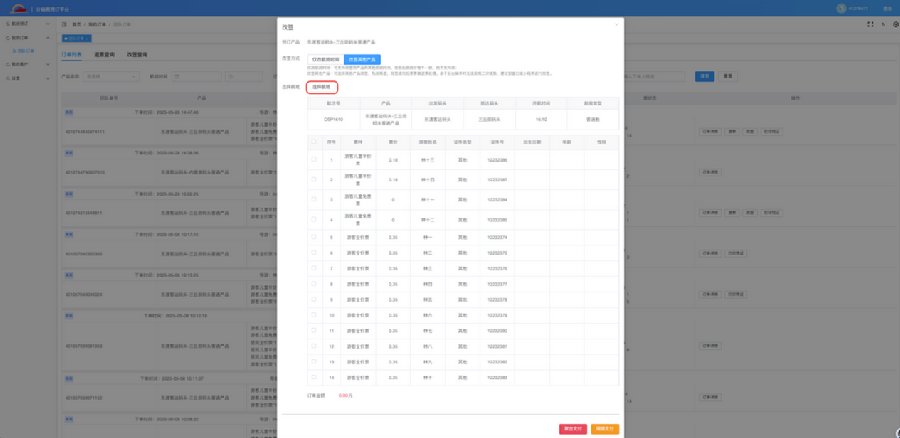
Task: Expand the 航班预订 sidebar menu chevron
Action: point(48,24)
